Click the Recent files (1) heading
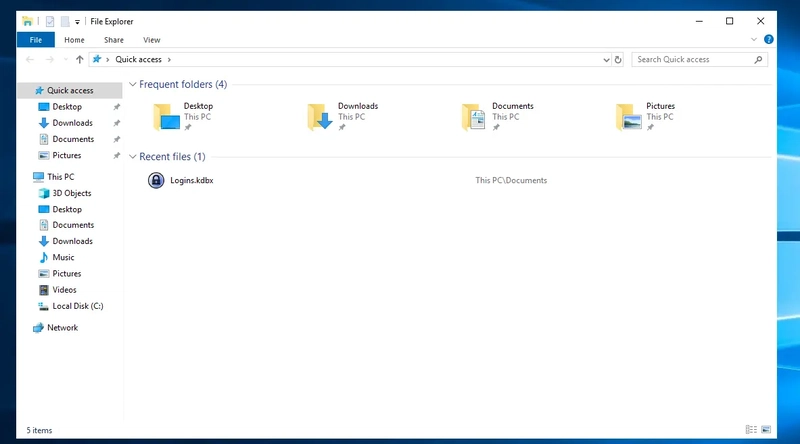800x444 pixels. click(x=172, y=157)
